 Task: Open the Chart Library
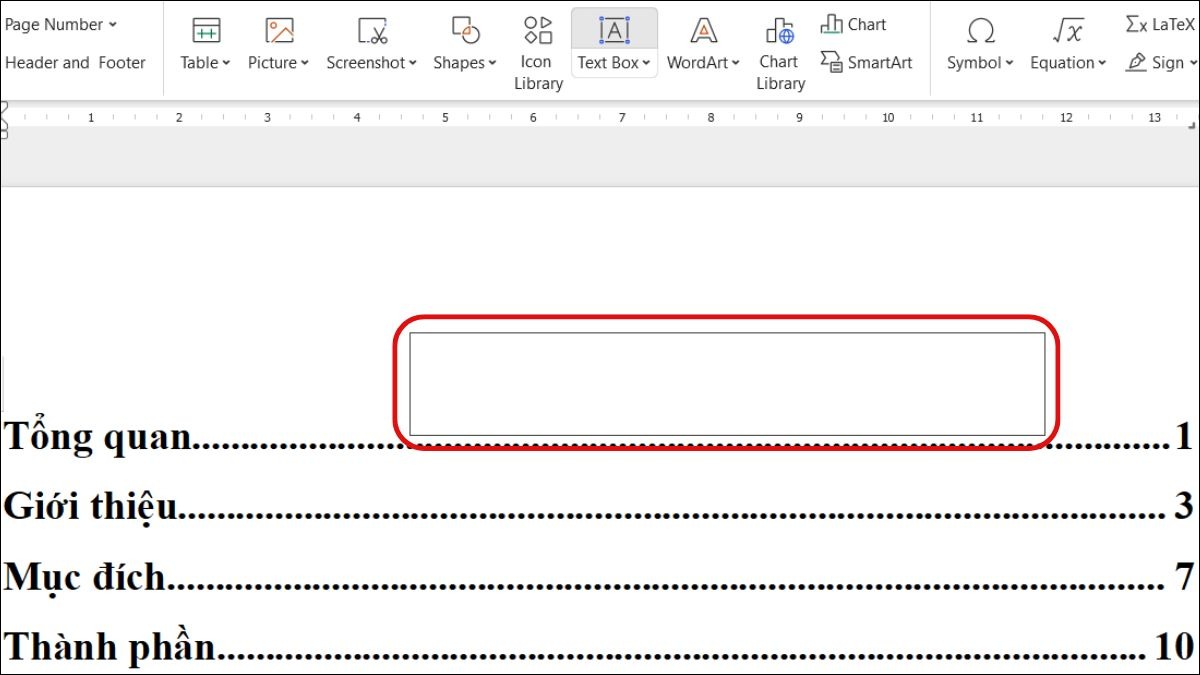click(780, 52)
